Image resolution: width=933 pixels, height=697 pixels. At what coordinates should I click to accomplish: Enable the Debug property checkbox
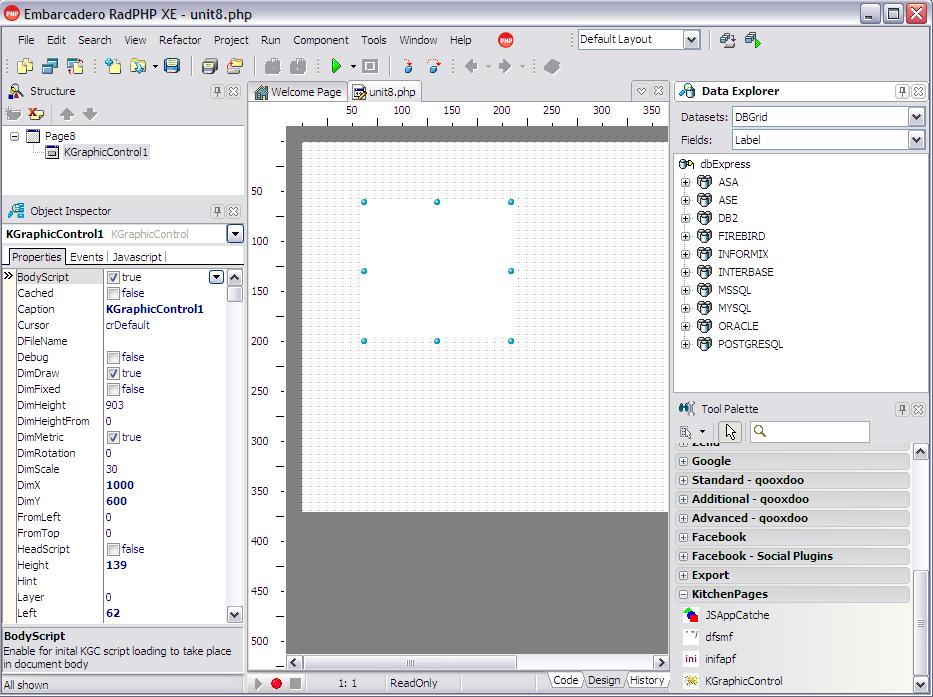tap(113, 357)
